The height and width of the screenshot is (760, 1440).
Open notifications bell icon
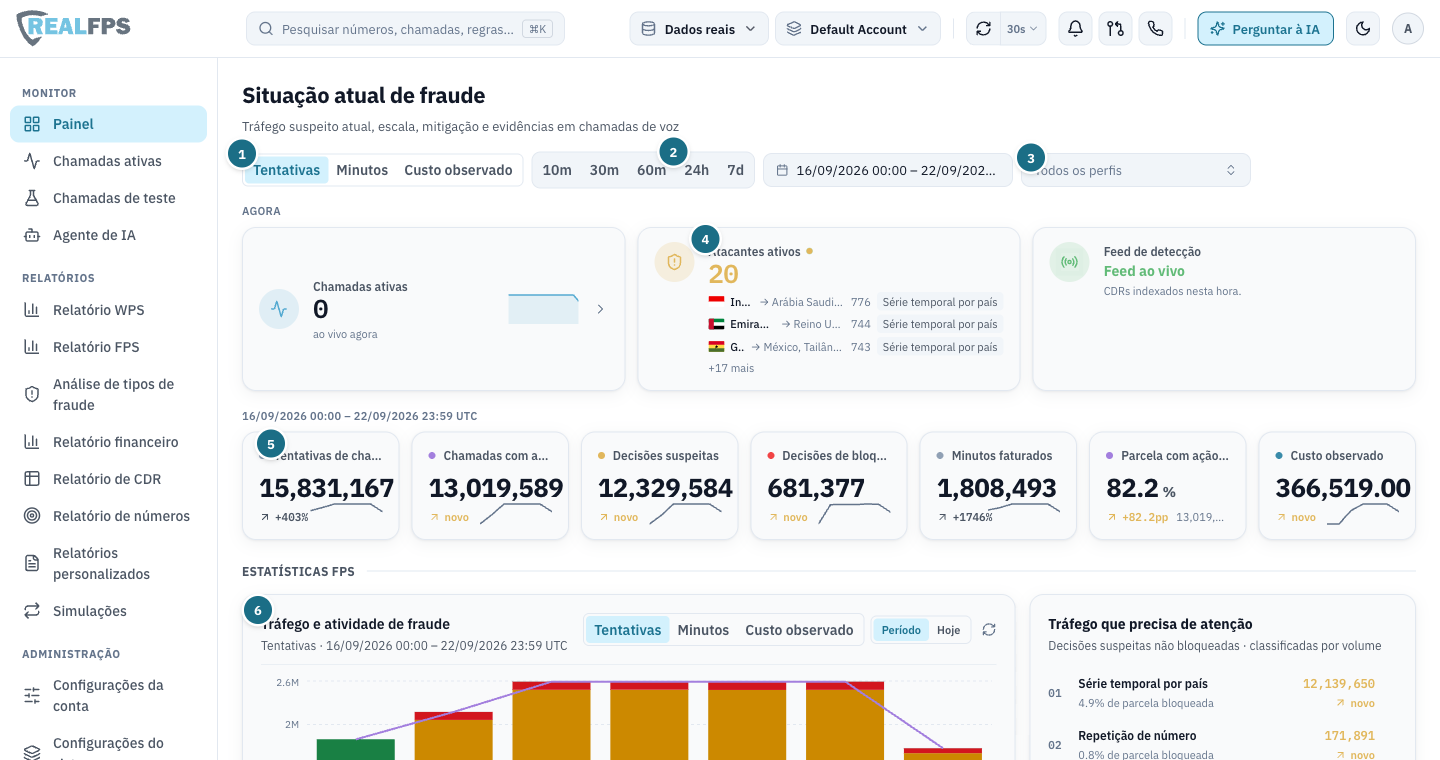coord(1075,29)
